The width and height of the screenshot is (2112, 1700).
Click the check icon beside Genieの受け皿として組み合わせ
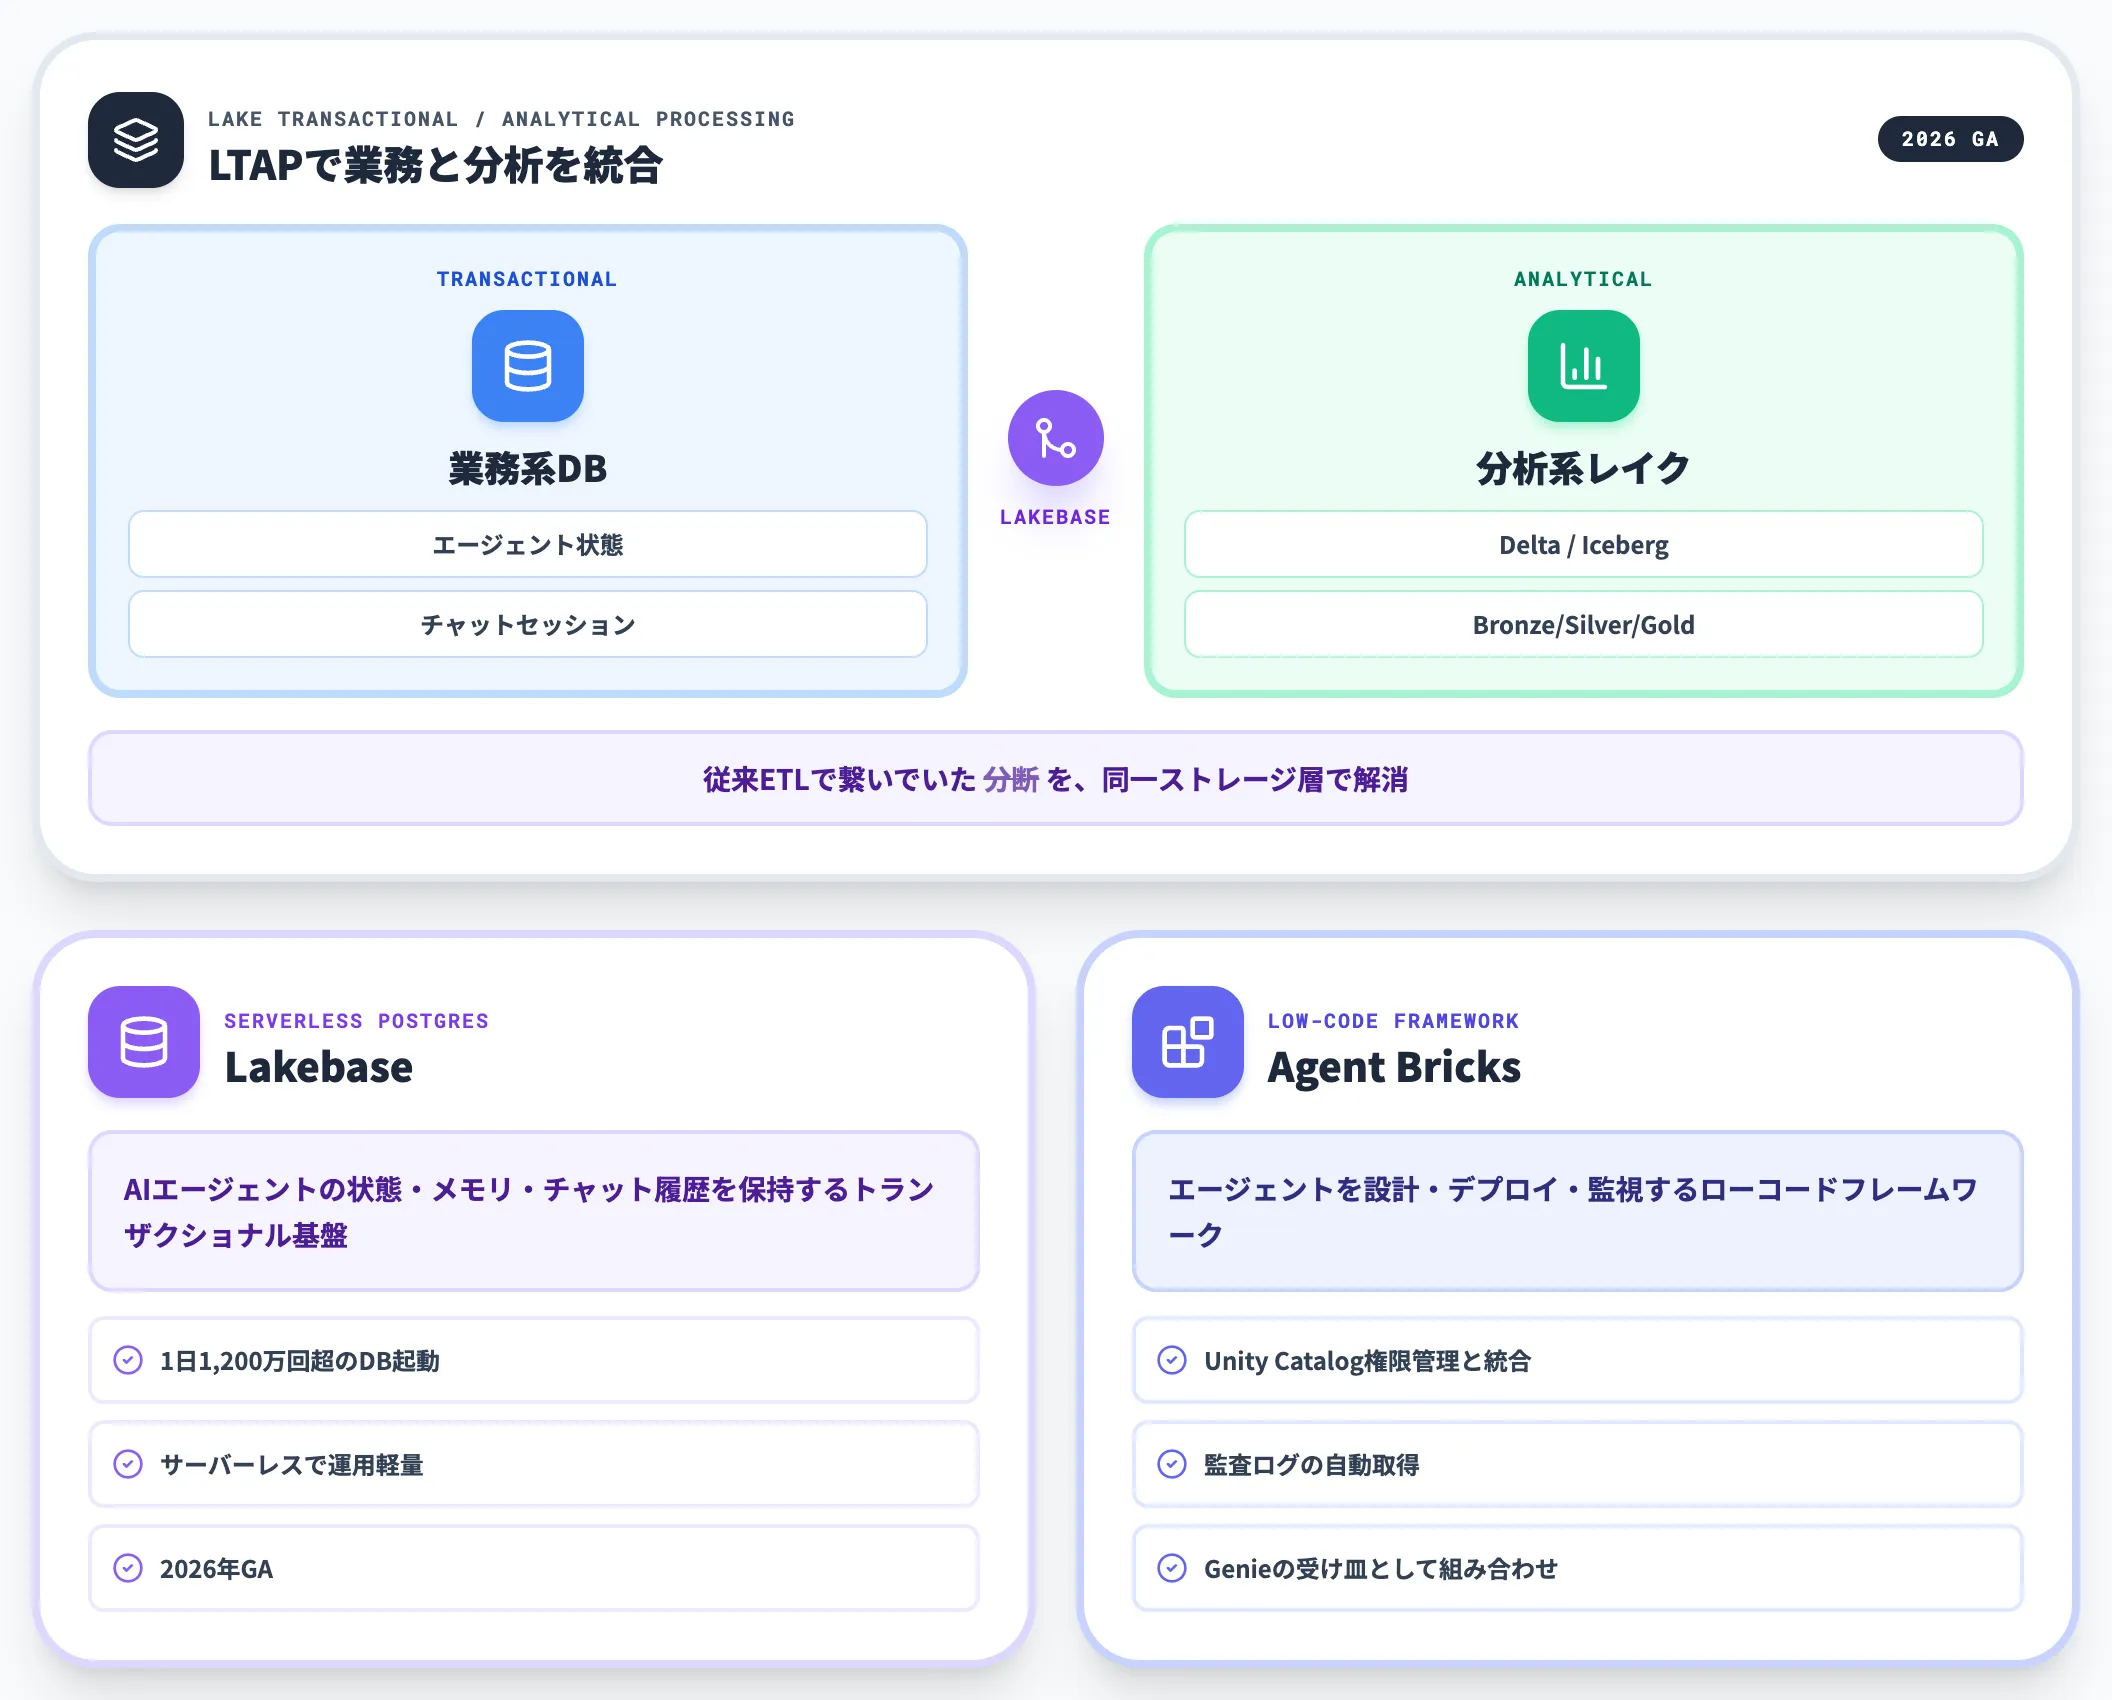point(1172,1568)
